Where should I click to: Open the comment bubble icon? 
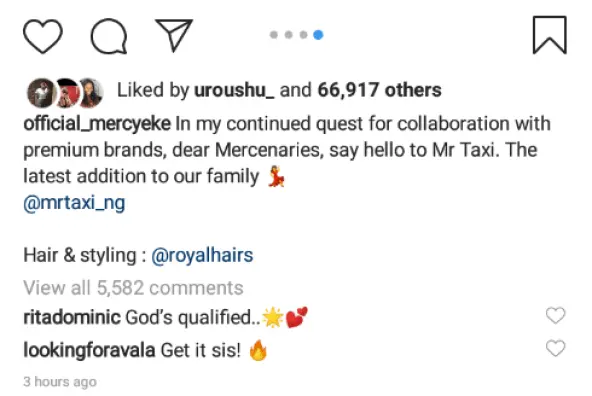tap(109, 36)
